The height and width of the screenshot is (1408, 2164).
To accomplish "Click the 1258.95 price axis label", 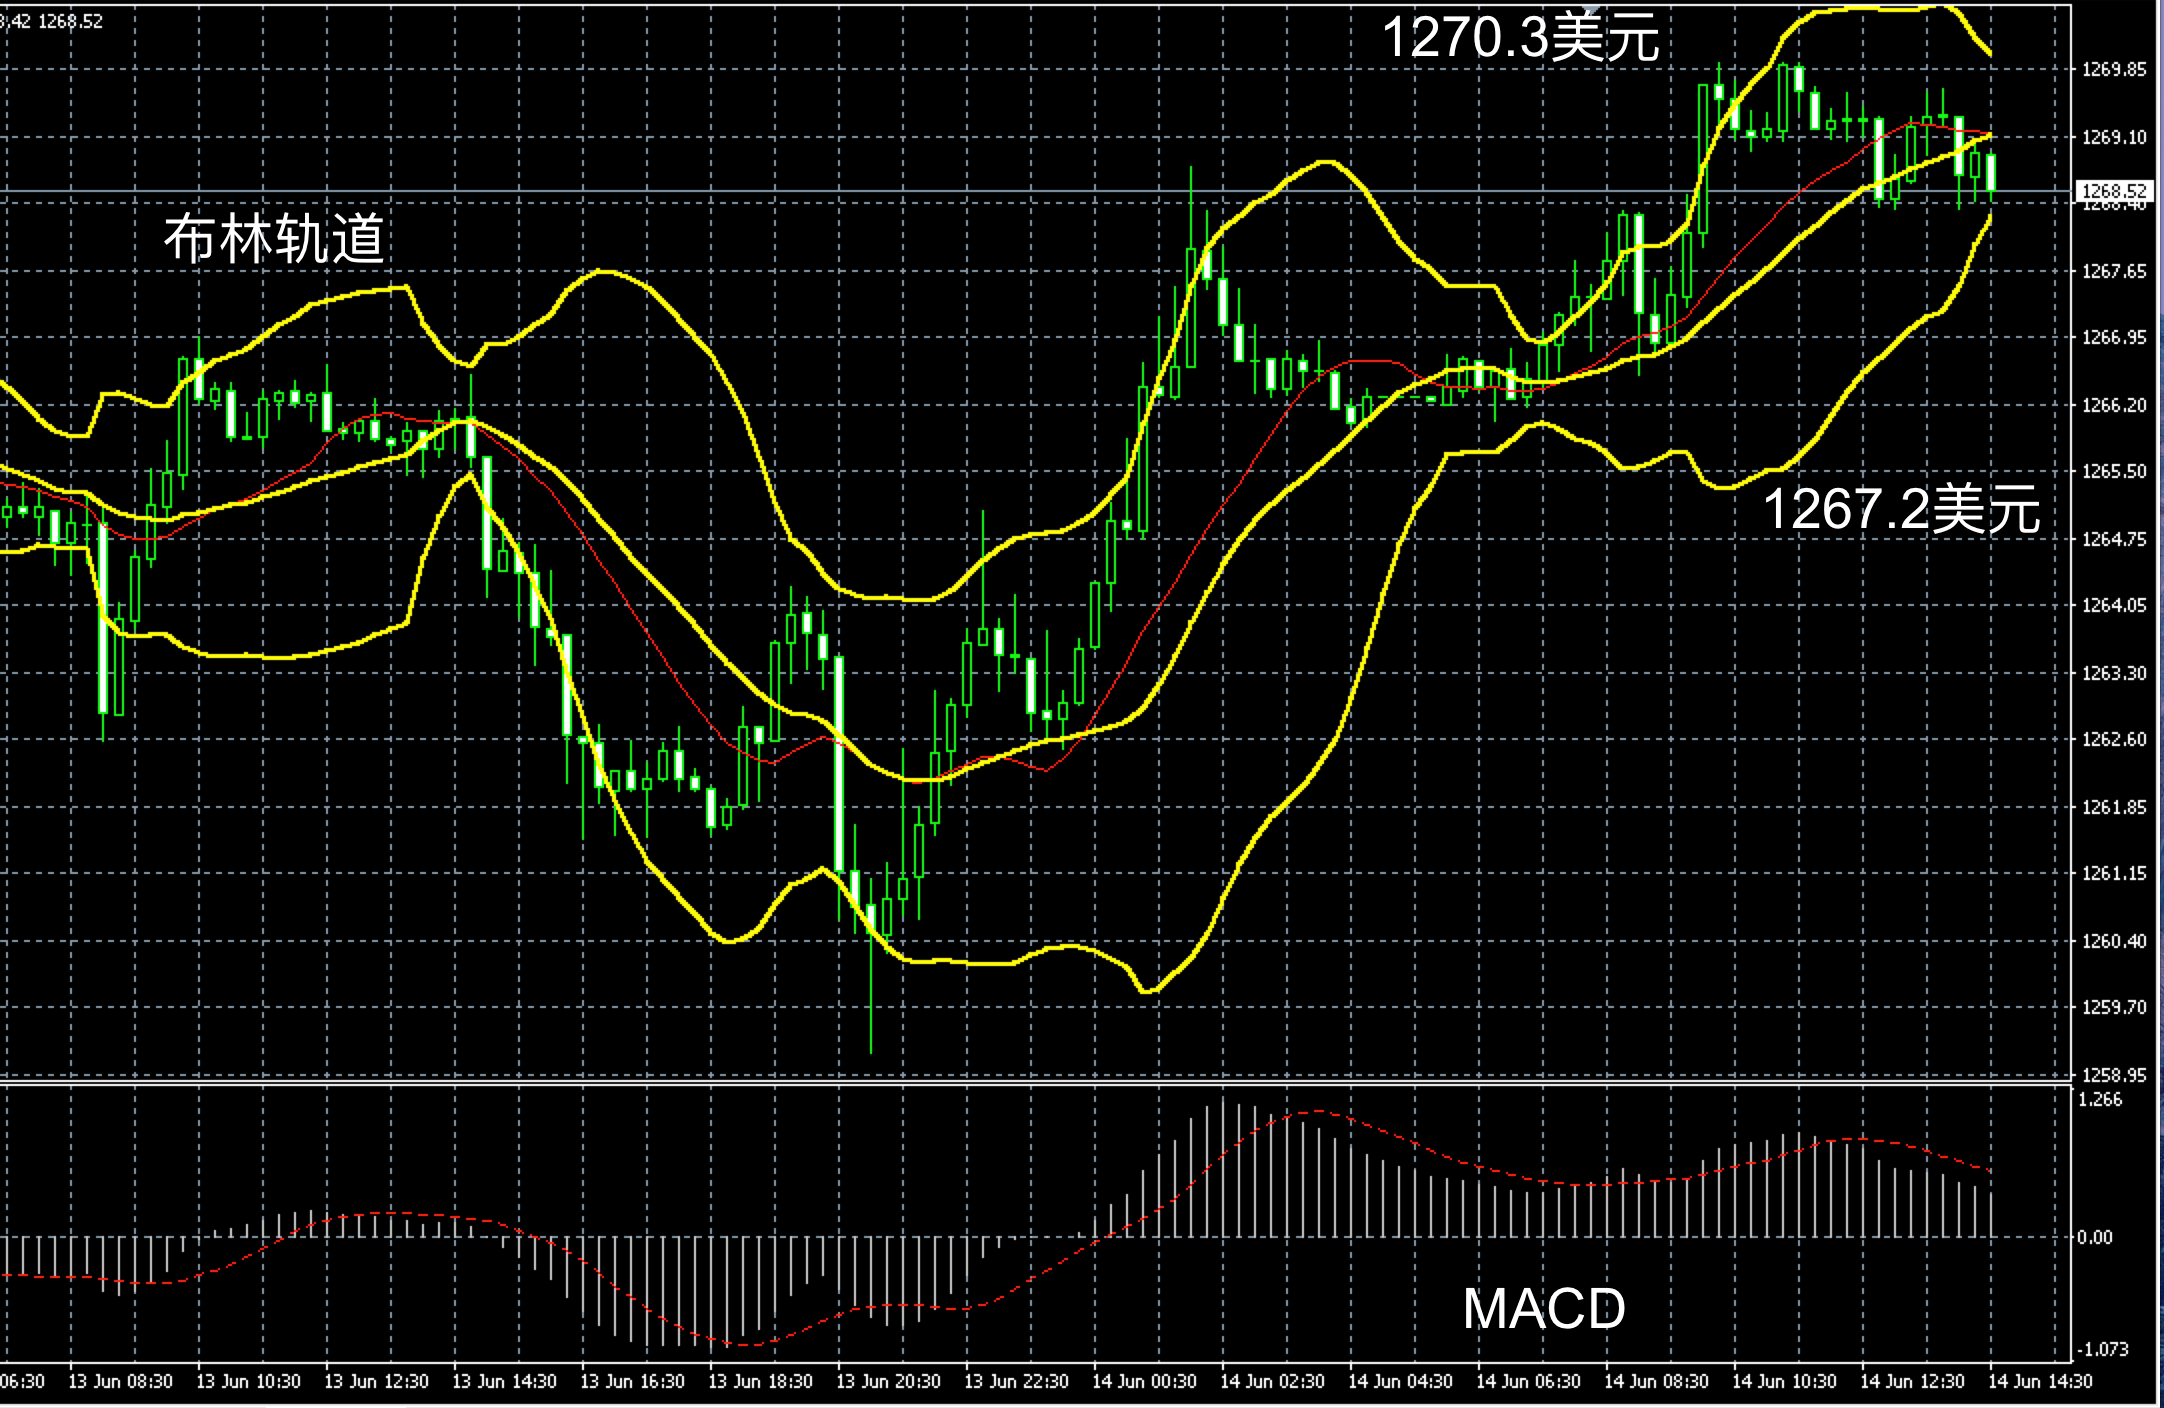I will click(x=2114, y=1075).
